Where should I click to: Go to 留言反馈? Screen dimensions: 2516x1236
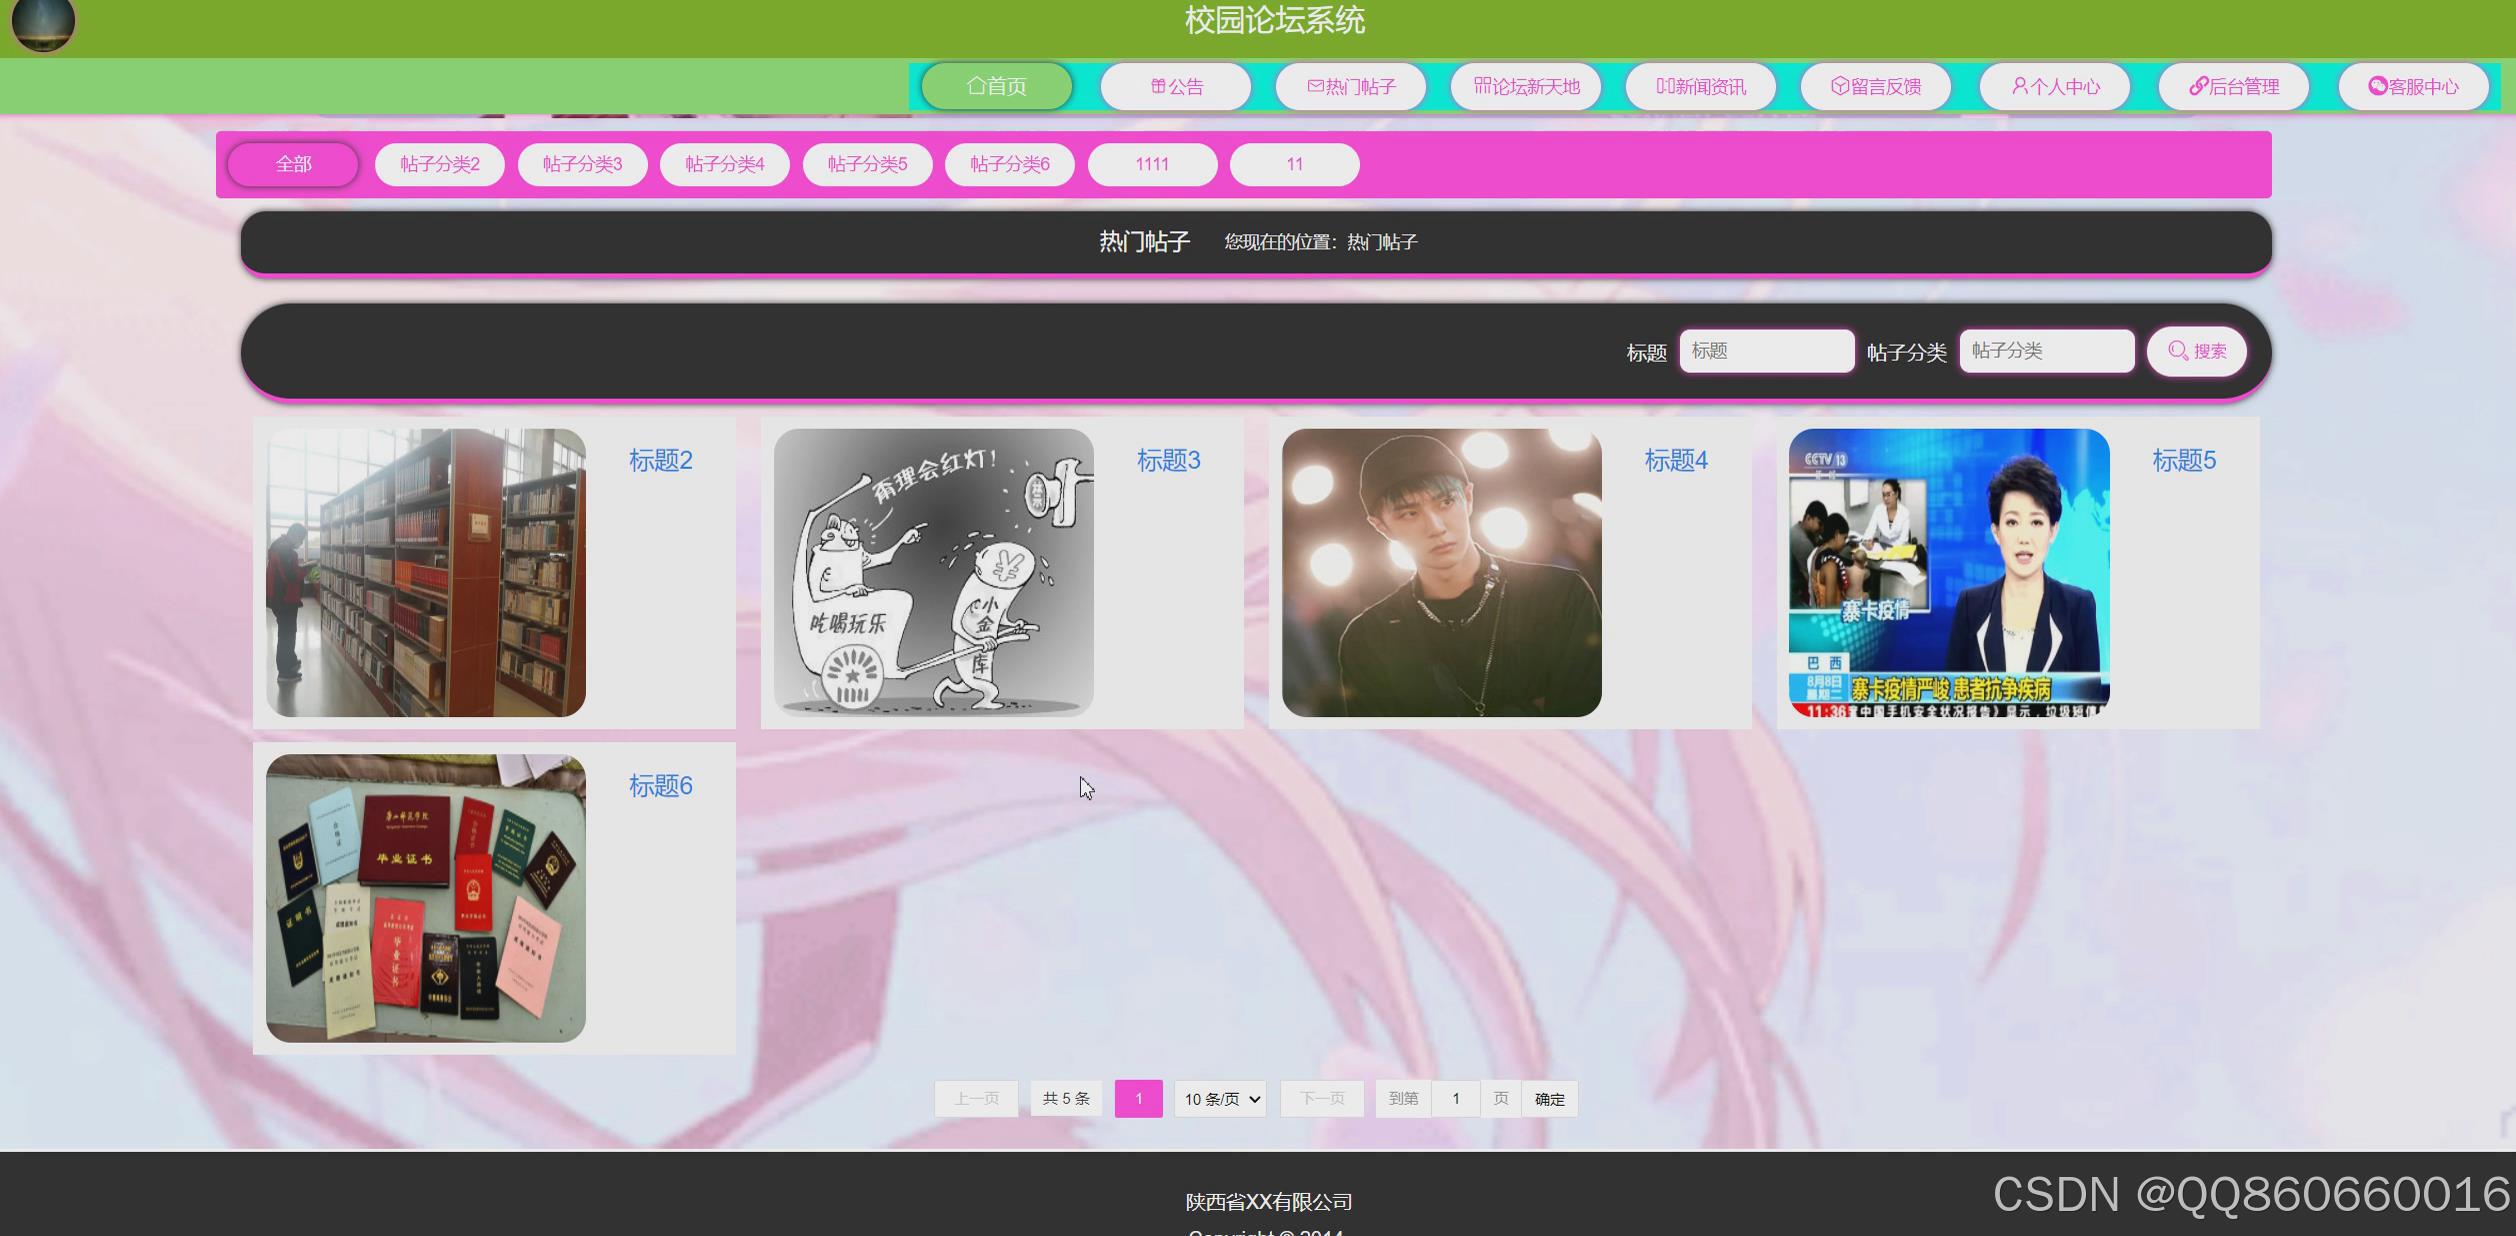click(1876, 86)
